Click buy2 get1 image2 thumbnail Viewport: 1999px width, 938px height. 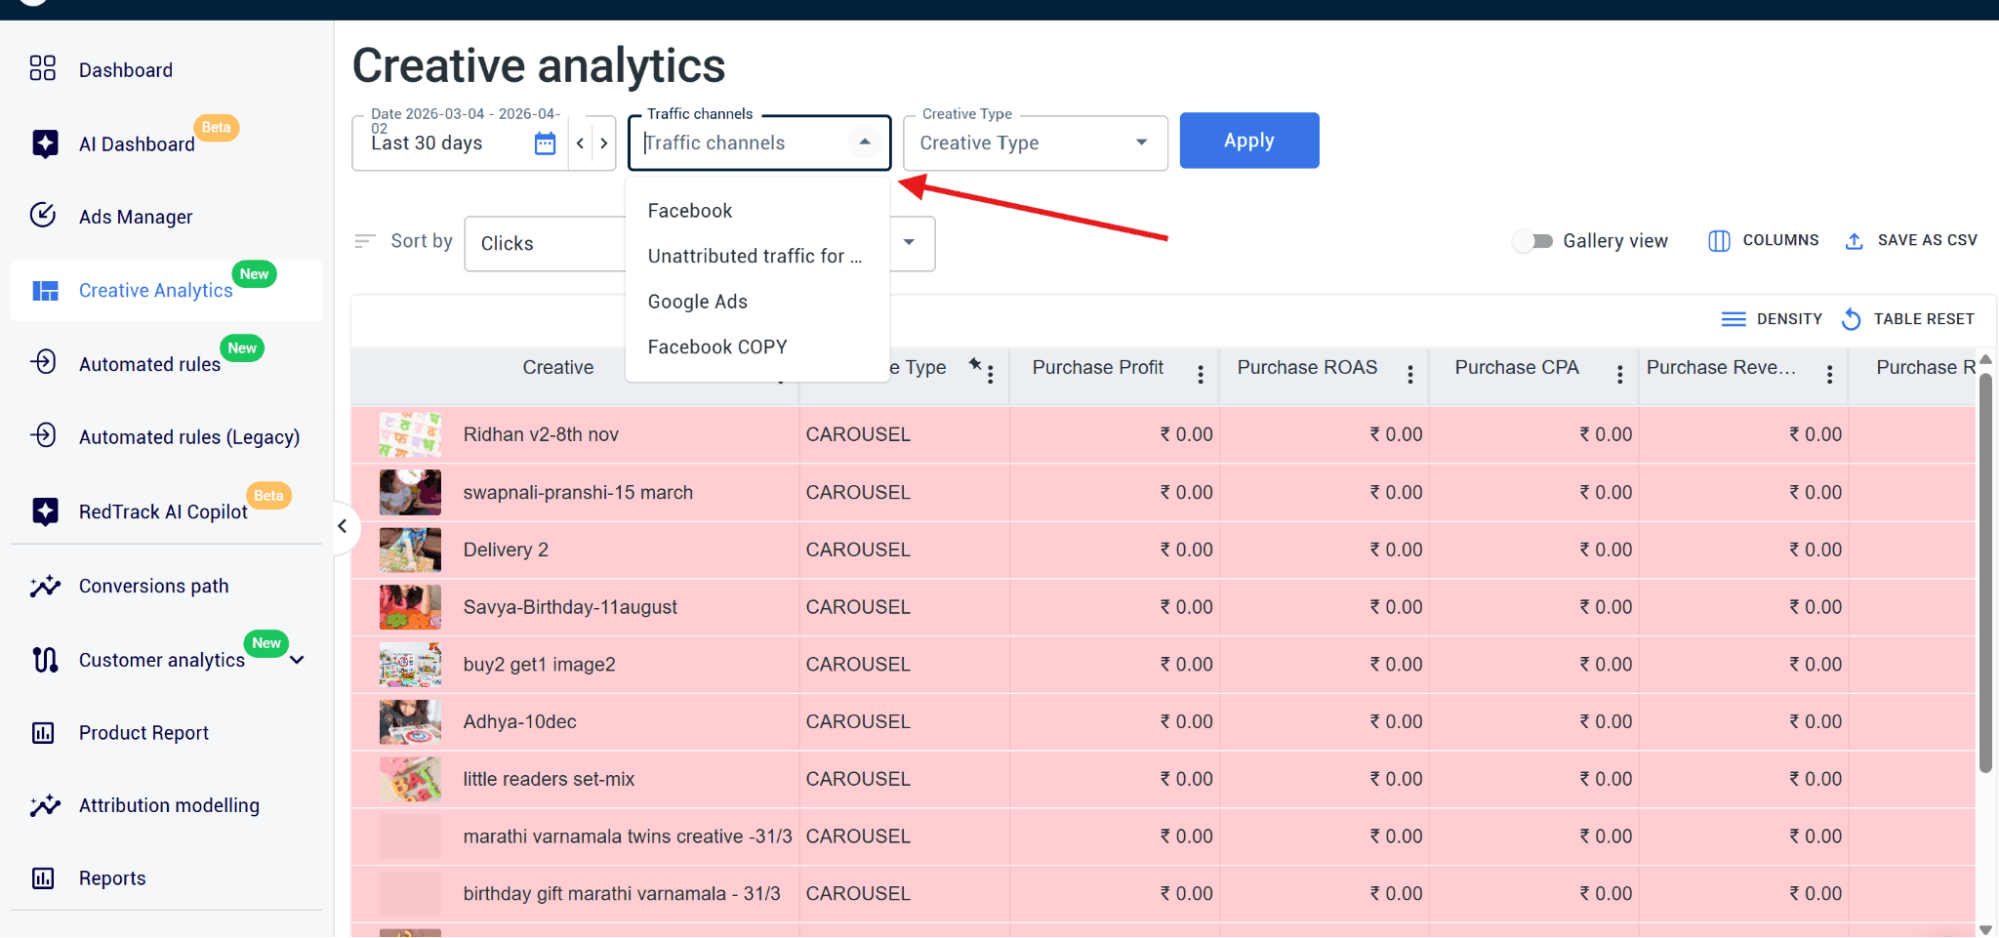click(x=410, y=664)
